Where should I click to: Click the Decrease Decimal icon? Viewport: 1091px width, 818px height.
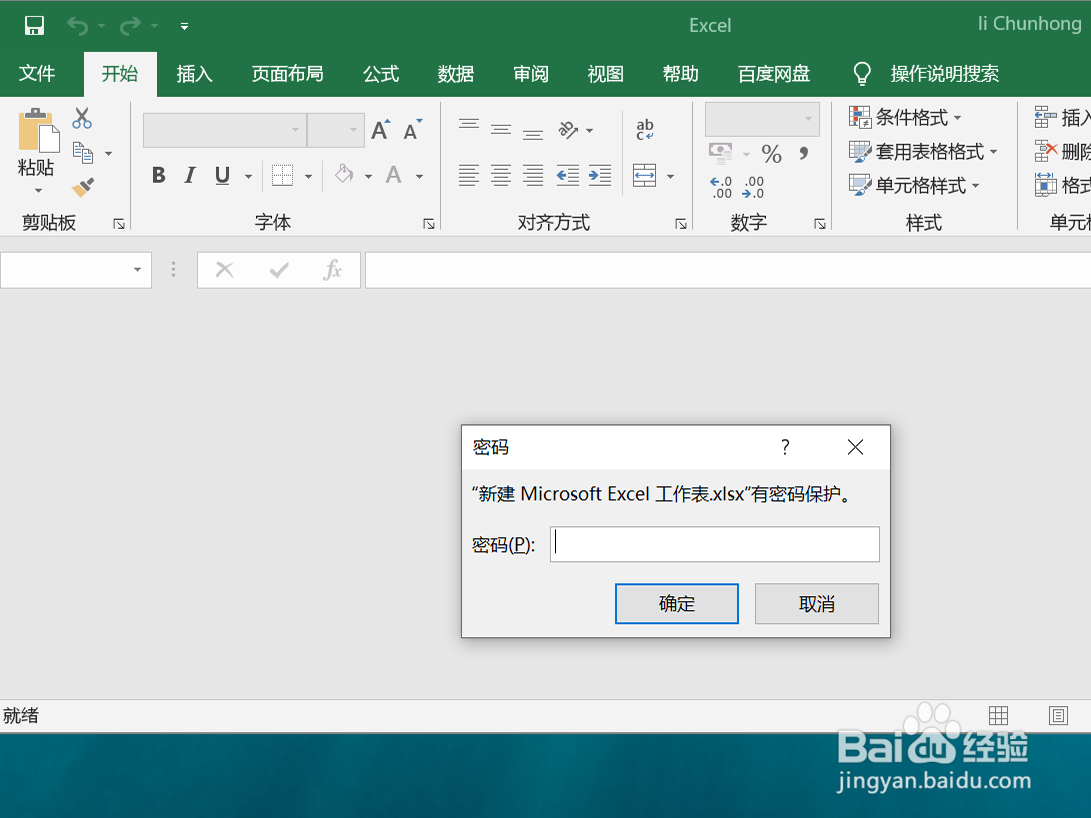point(754,187)
